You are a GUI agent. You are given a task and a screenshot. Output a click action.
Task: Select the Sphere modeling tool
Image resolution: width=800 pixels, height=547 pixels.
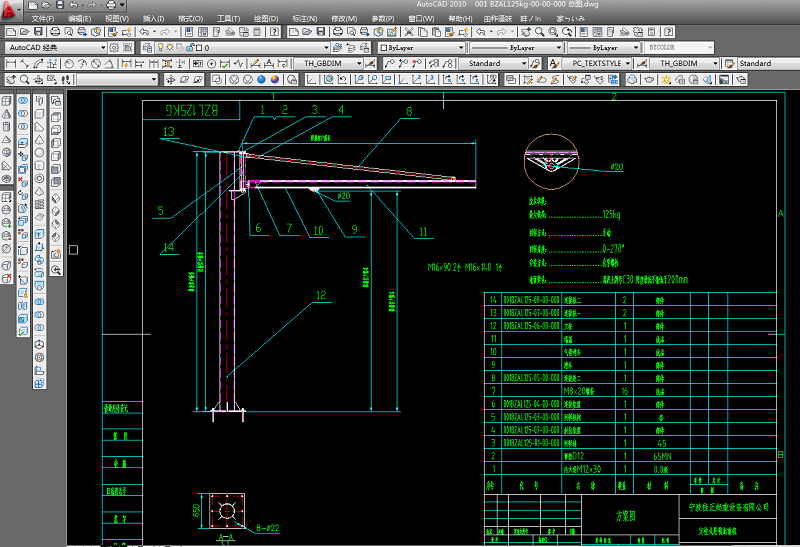(39, 153)
